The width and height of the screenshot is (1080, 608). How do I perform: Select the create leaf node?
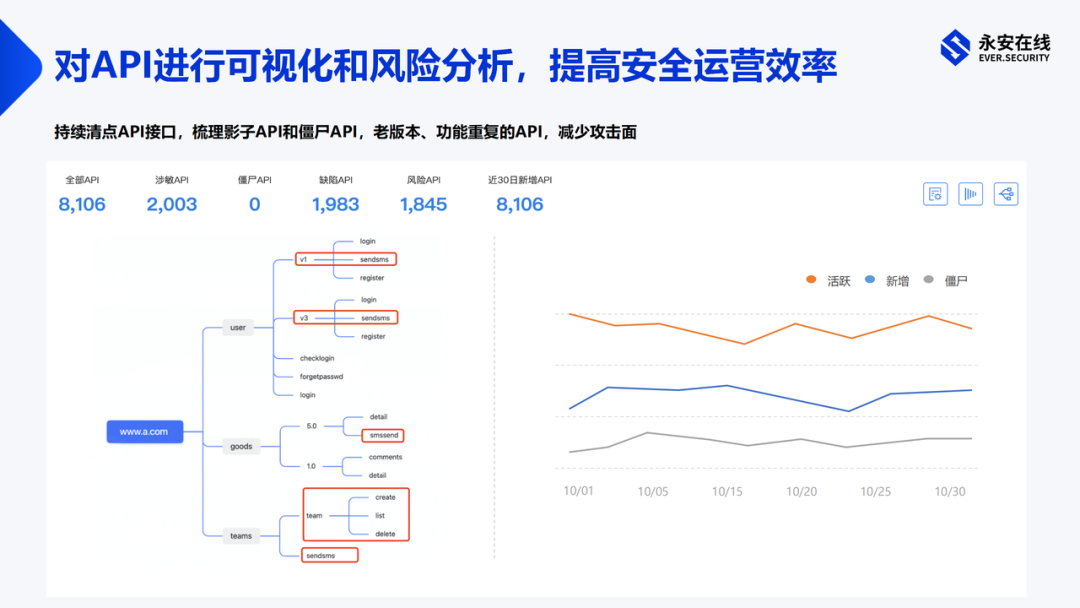(385, 497)
